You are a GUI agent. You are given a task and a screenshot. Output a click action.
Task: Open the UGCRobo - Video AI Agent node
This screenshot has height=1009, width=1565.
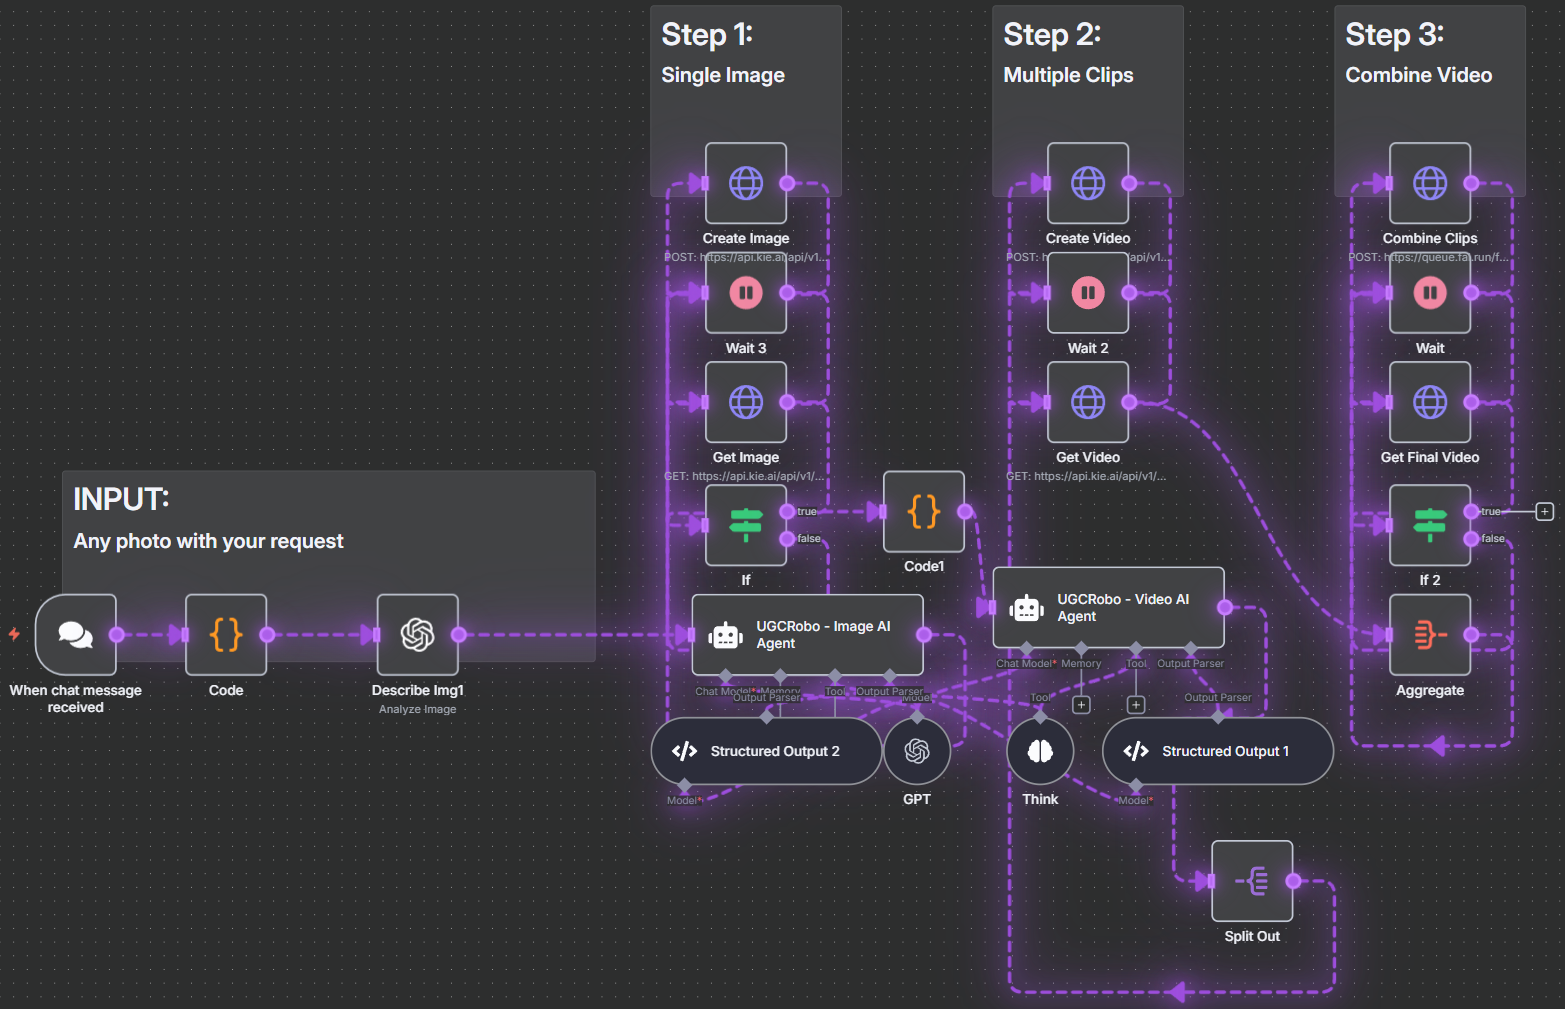(x=1108, y=608)
